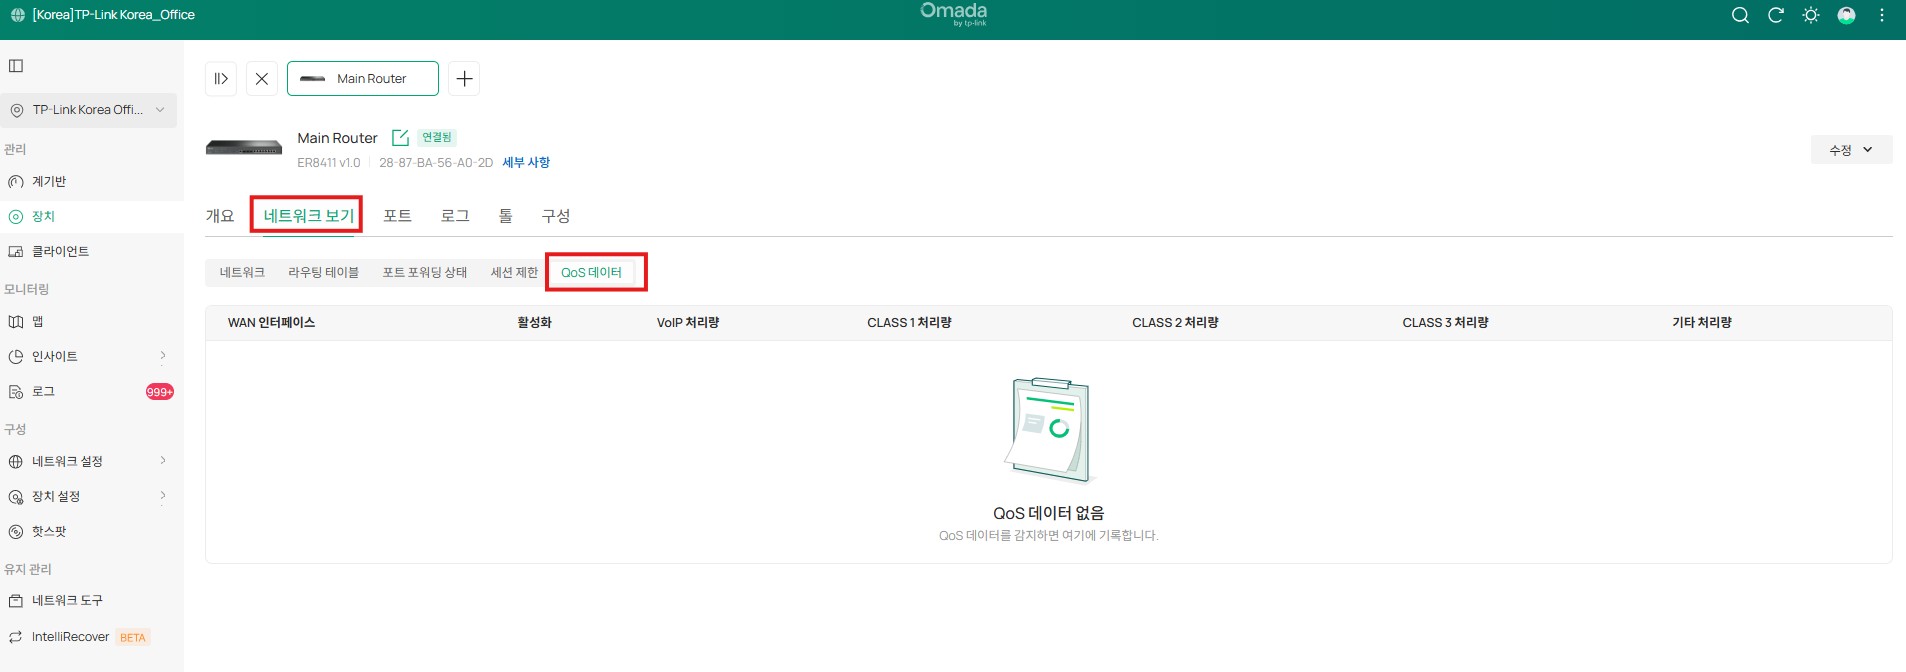Click the CLASS 1 처리량 column header
1906x672 pixels.
[909, 323]
